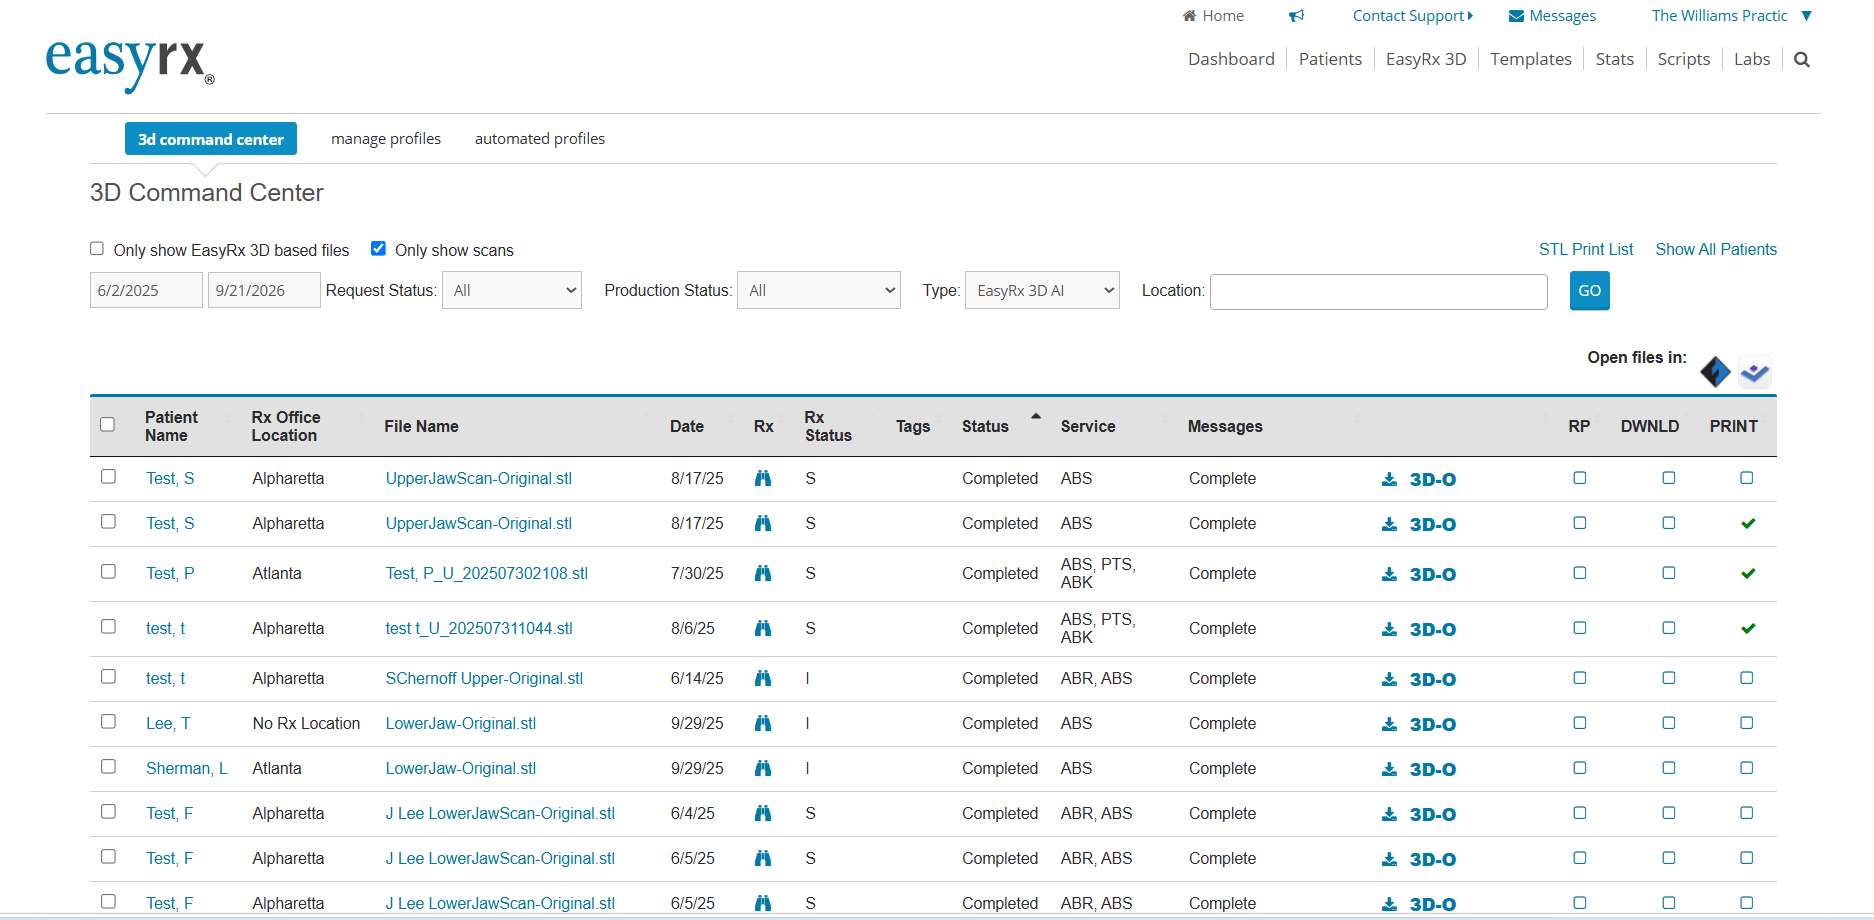Screen dimensions: 1874x920
Task: Click download arrow in SChernoff Upper-Original row
Action: tap(1389, 679)
